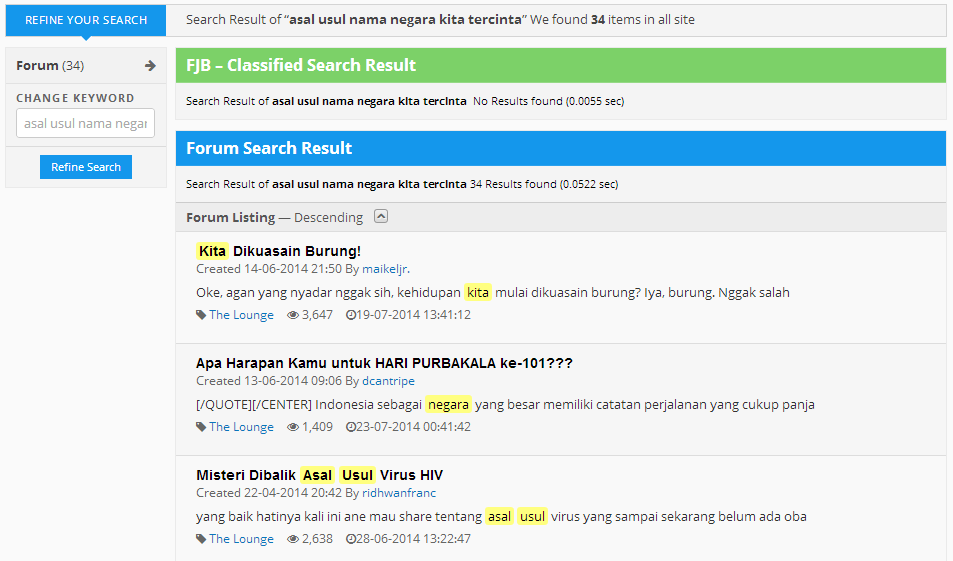Screen dimensions: 953x561
Task: Click the tag icon in the HARI PURBAKALA result
Action: (201, 427)
